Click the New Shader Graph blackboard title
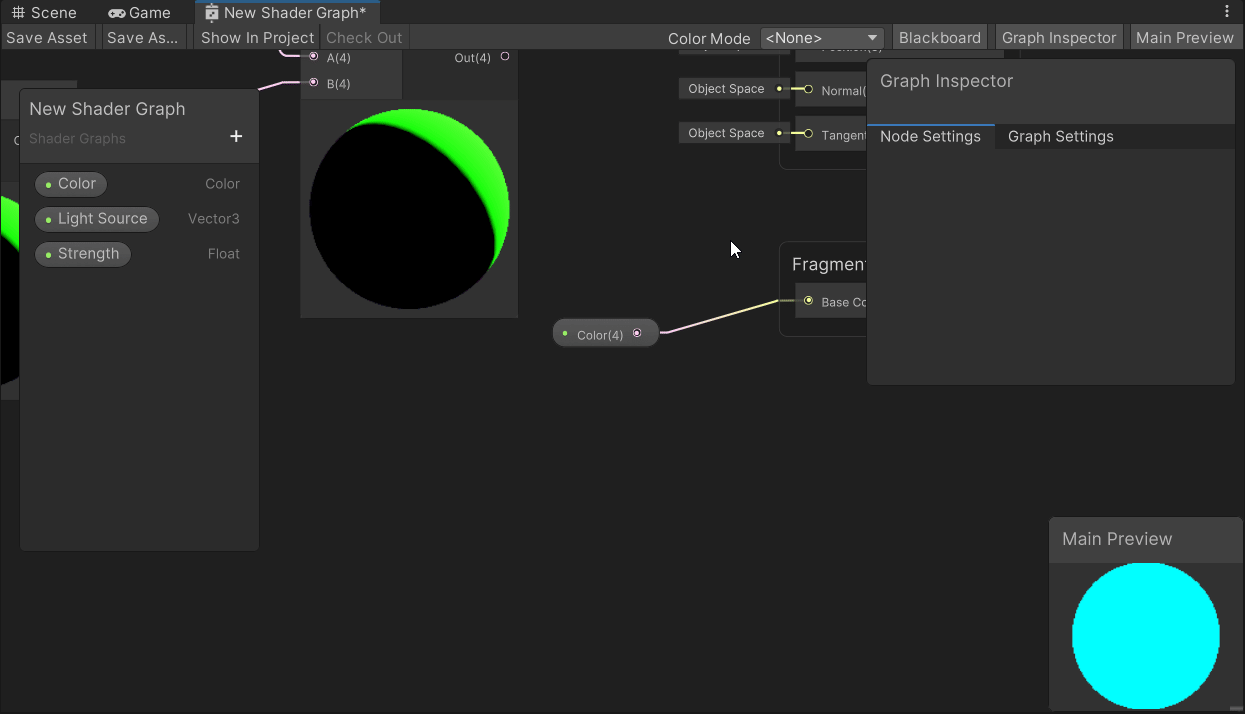 coord(107,109)
